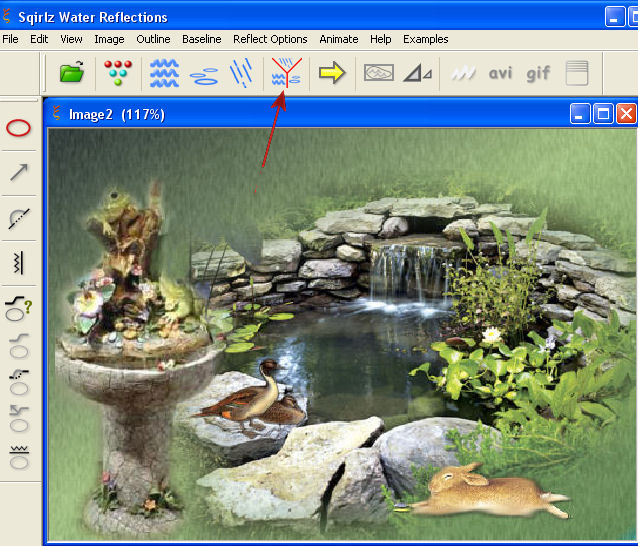Screen dimensions: 638x546
Task: Select the basic ripples wave icon
Action: click(164, 73)
